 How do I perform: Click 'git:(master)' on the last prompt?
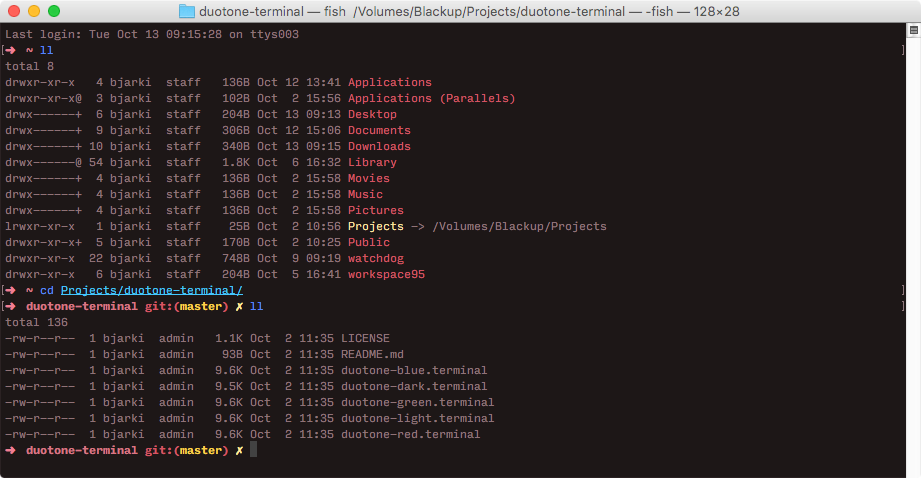click(x=187, y=450)
